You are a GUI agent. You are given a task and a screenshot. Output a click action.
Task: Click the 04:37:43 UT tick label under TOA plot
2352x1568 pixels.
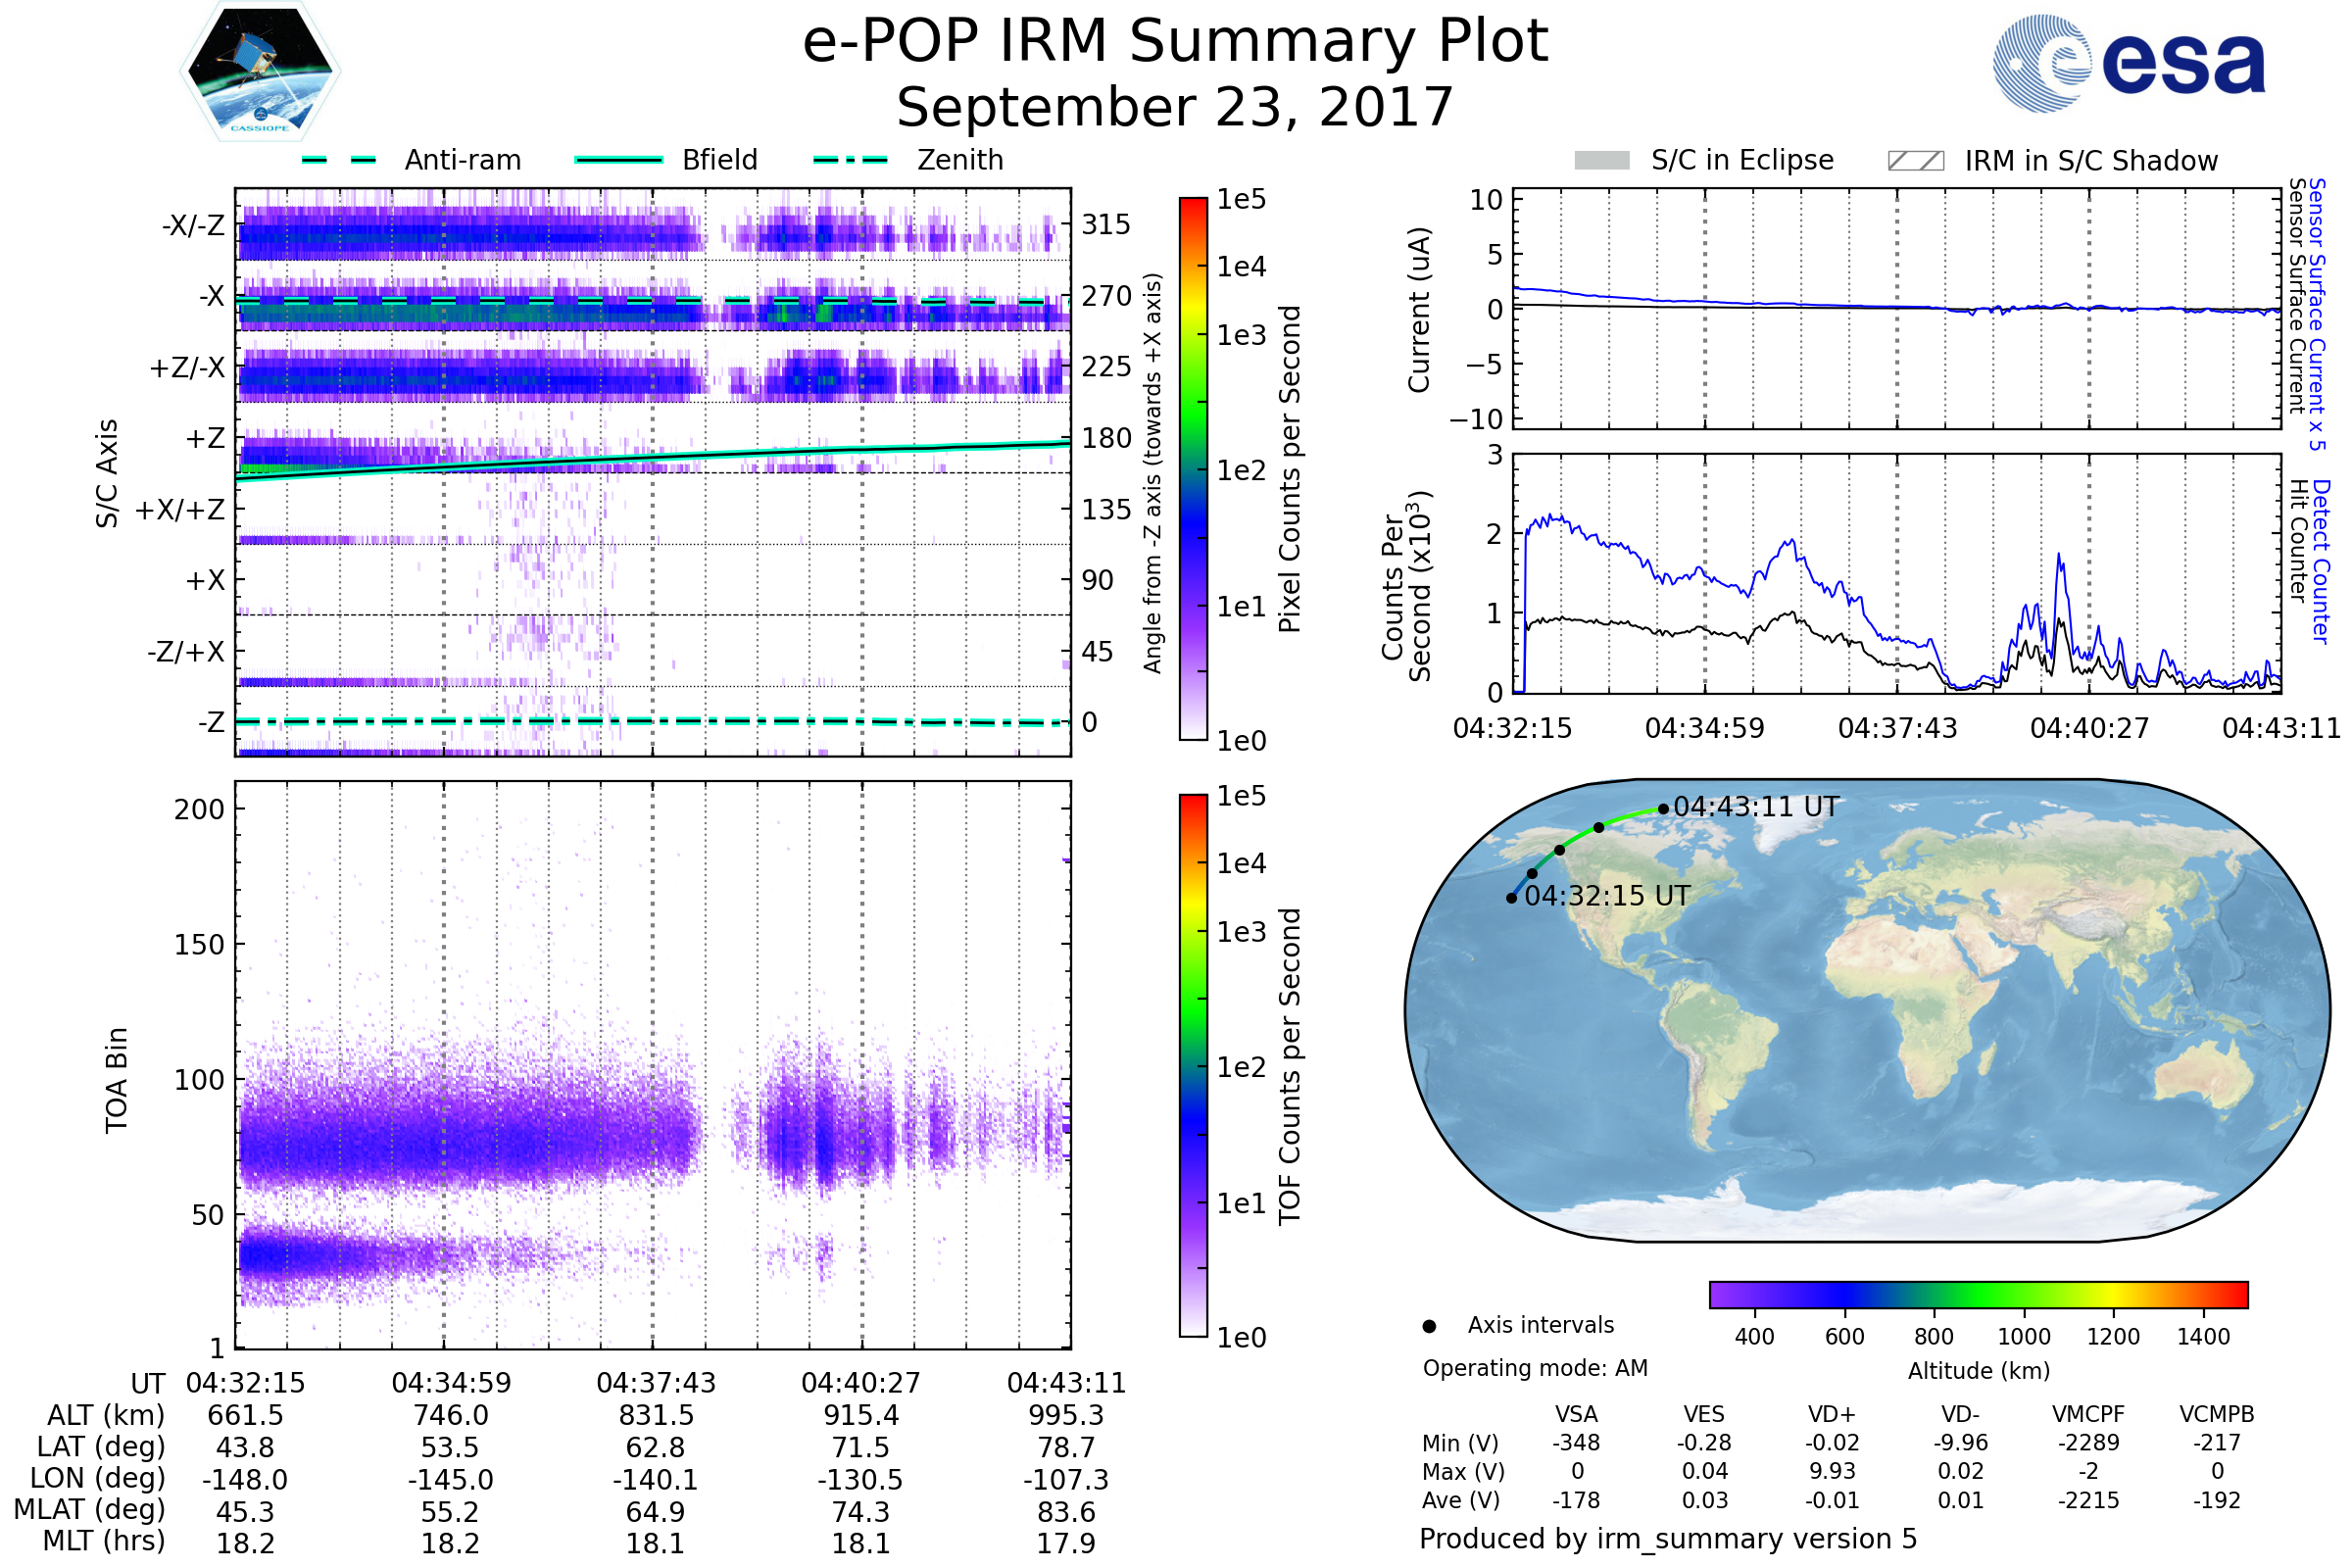click(656, 1383)
